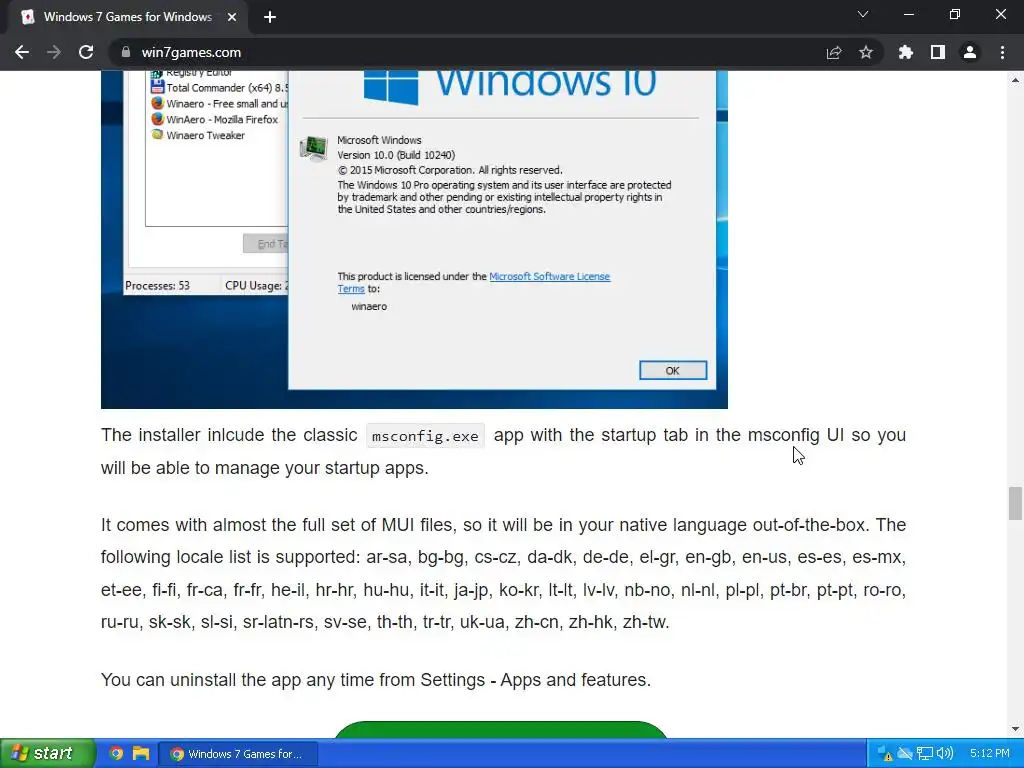Click the browser back arrow

pos(22,52)
